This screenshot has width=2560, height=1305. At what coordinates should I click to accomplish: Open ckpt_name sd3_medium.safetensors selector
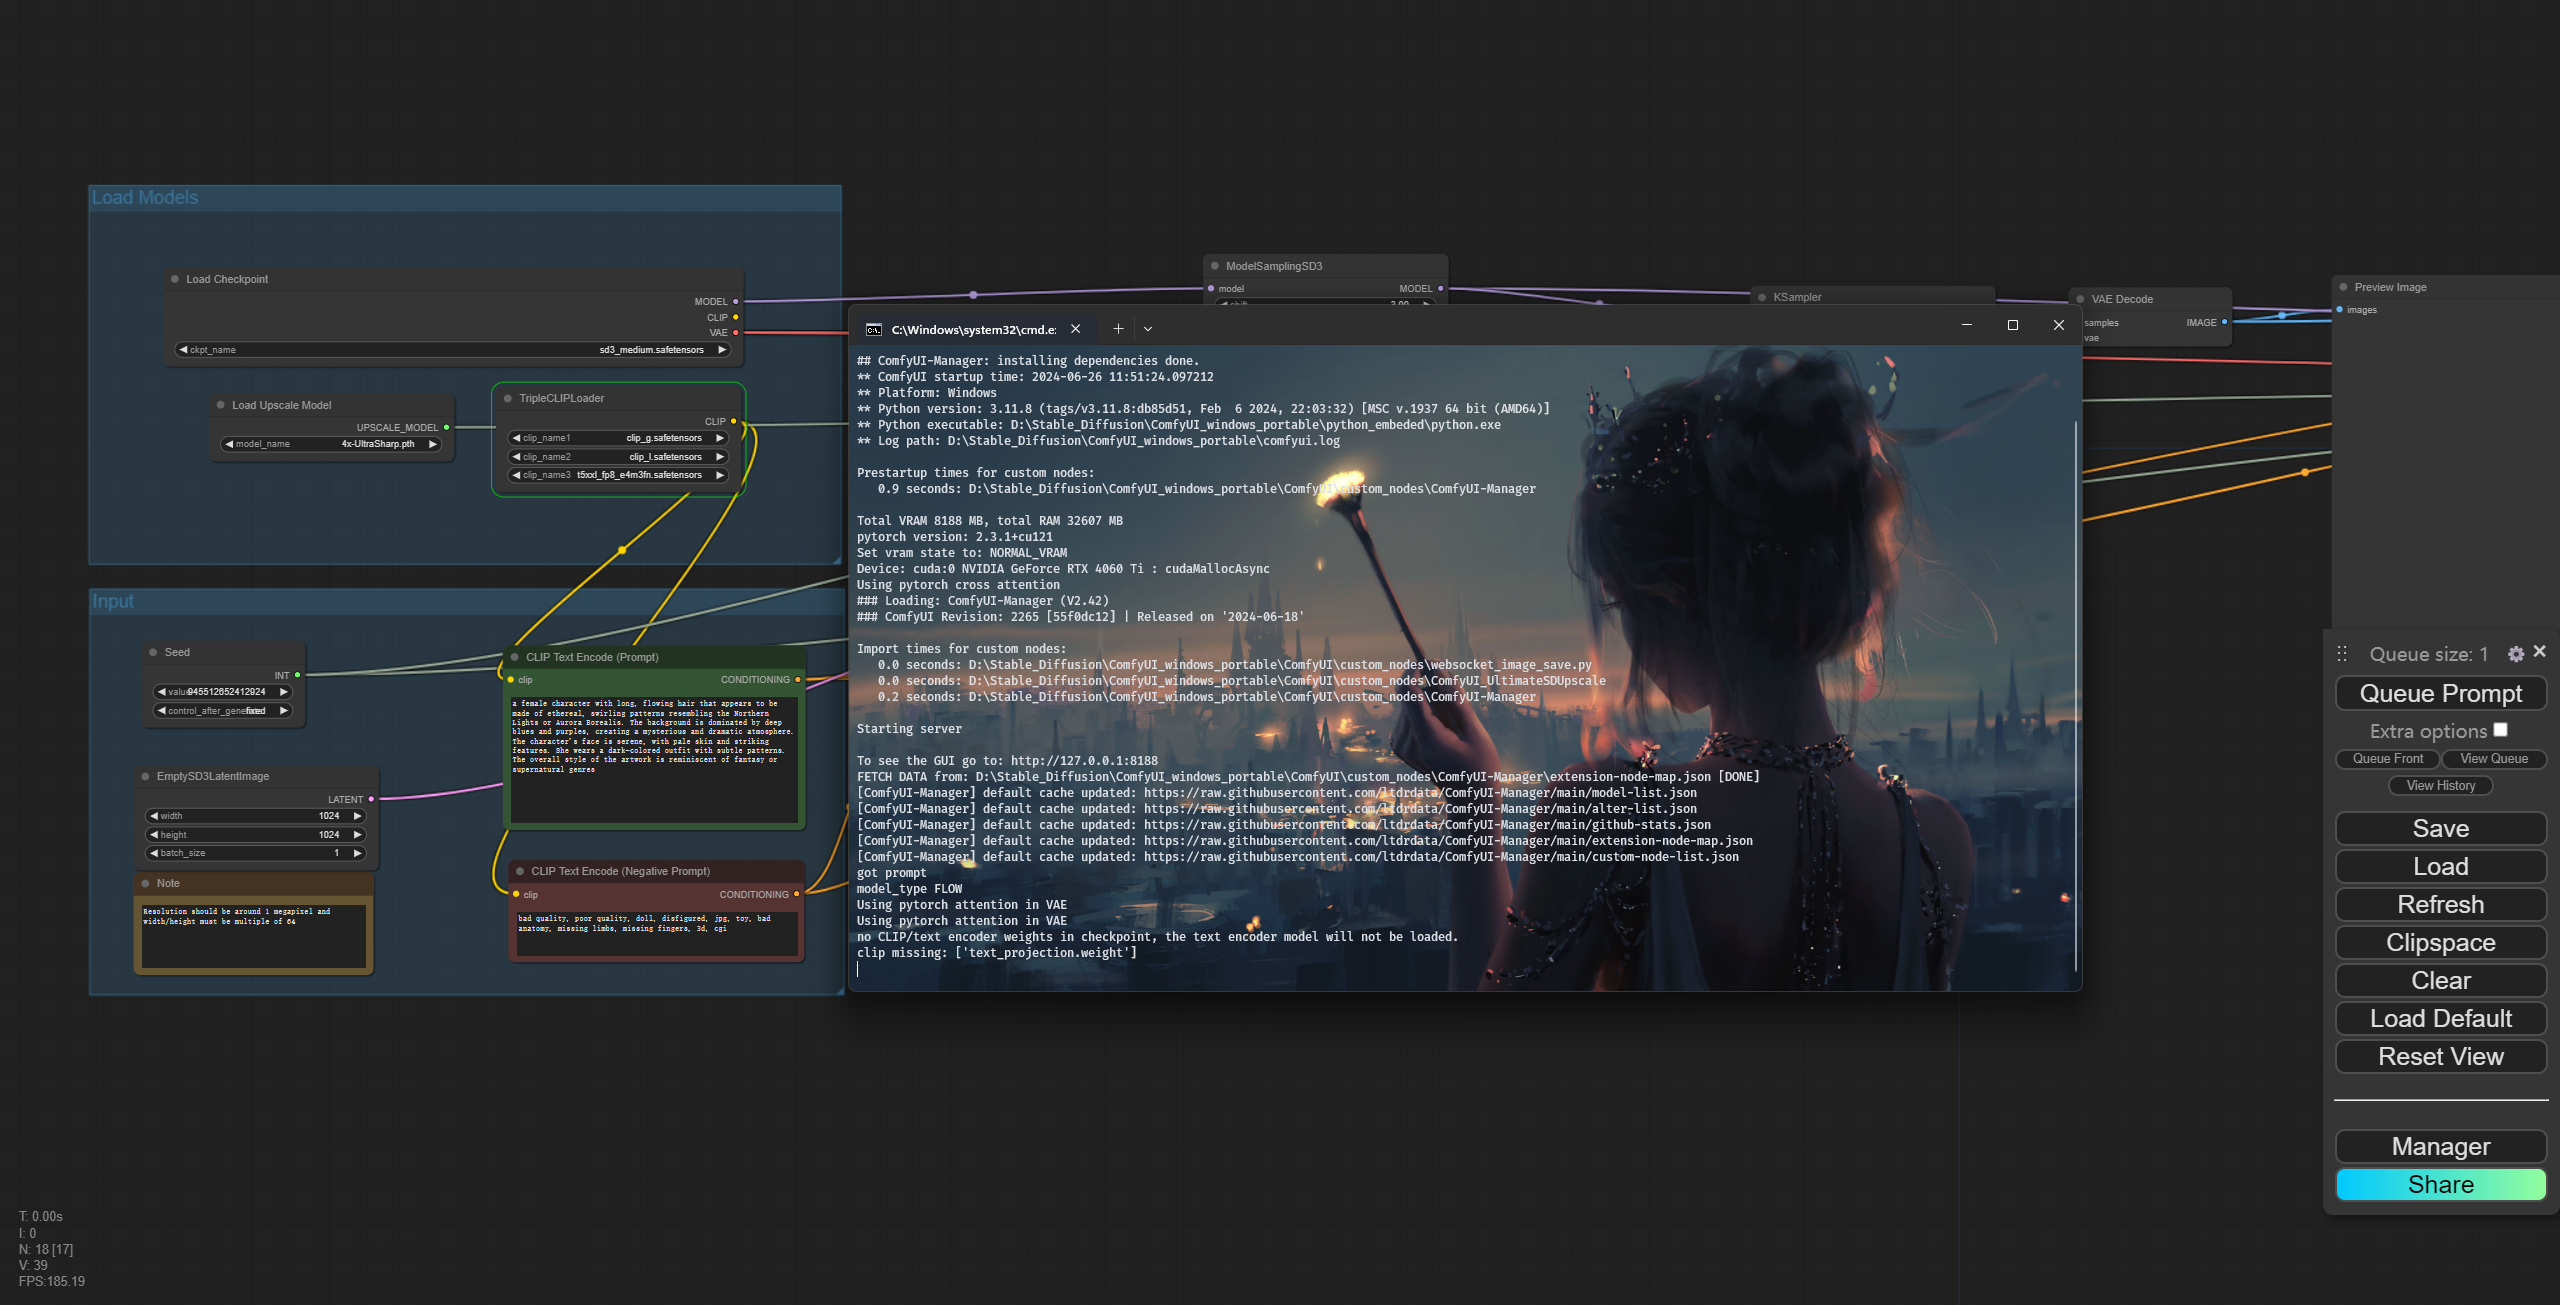[452, 349]
